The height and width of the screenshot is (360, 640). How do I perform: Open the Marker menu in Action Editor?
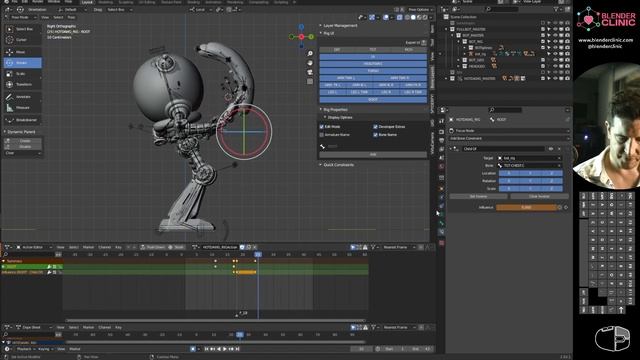pos(89,247)
